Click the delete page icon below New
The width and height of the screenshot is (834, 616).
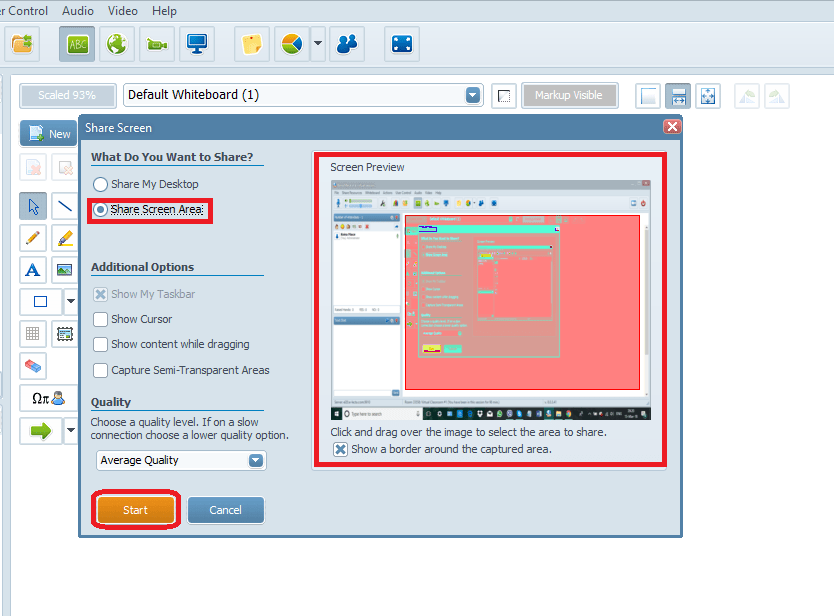(x=33, y=168)
